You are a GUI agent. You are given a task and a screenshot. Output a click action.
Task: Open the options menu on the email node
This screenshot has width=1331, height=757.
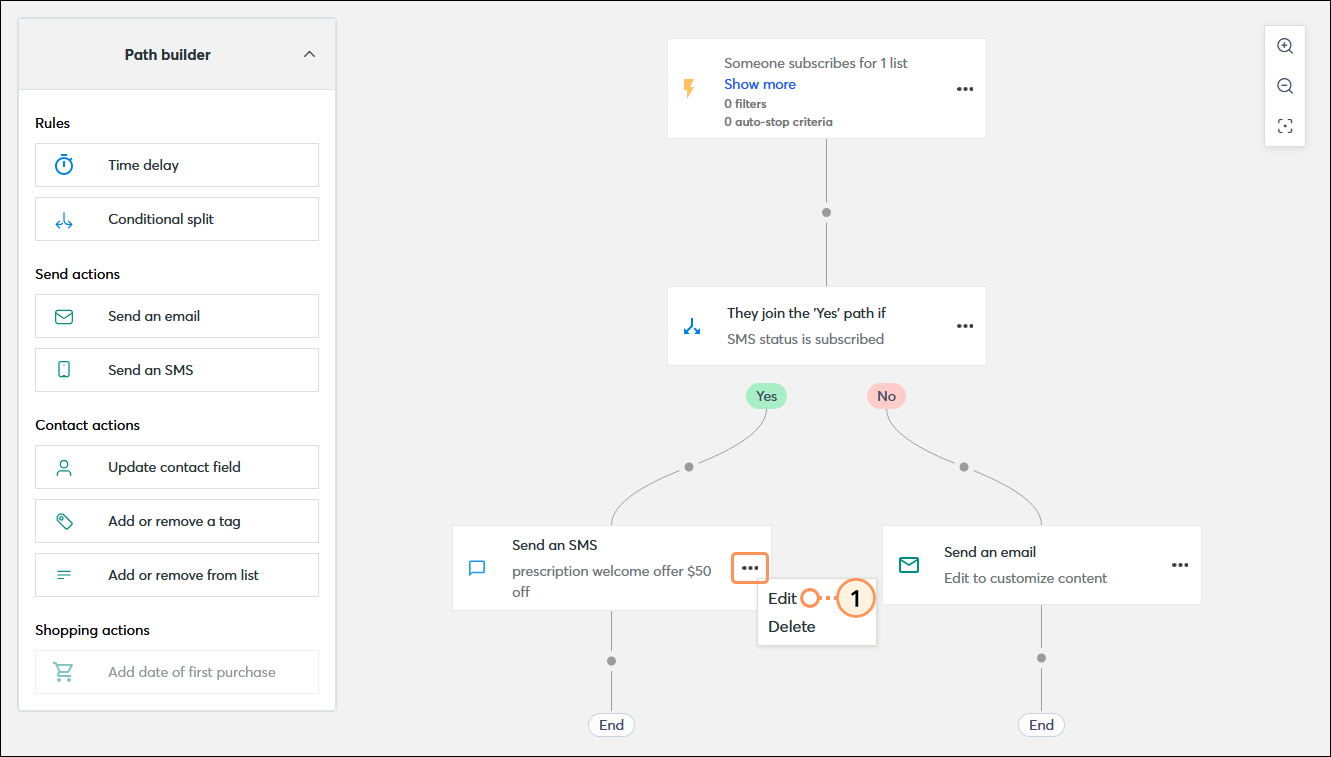click(1179, 565)
